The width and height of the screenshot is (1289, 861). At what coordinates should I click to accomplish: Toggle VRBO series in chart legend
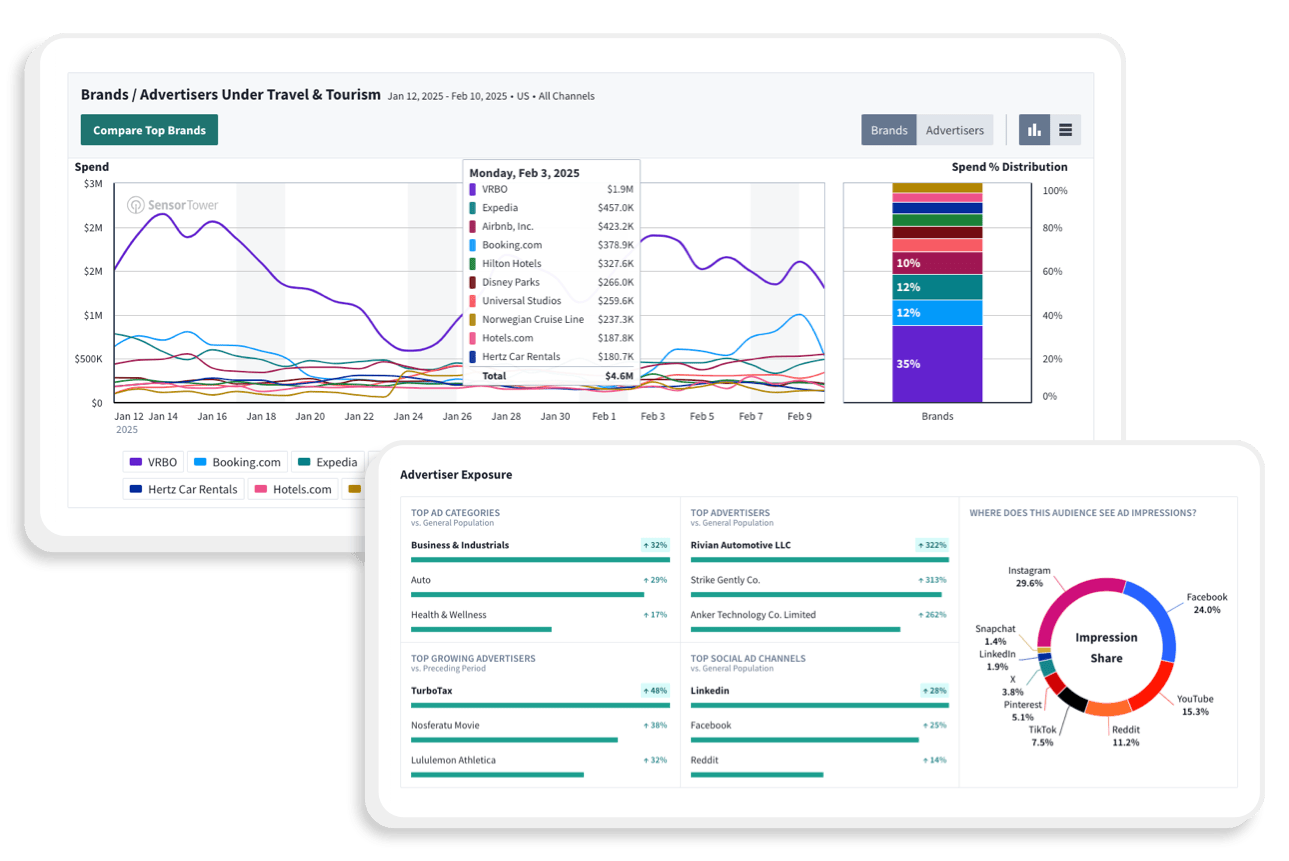point(153,462)
